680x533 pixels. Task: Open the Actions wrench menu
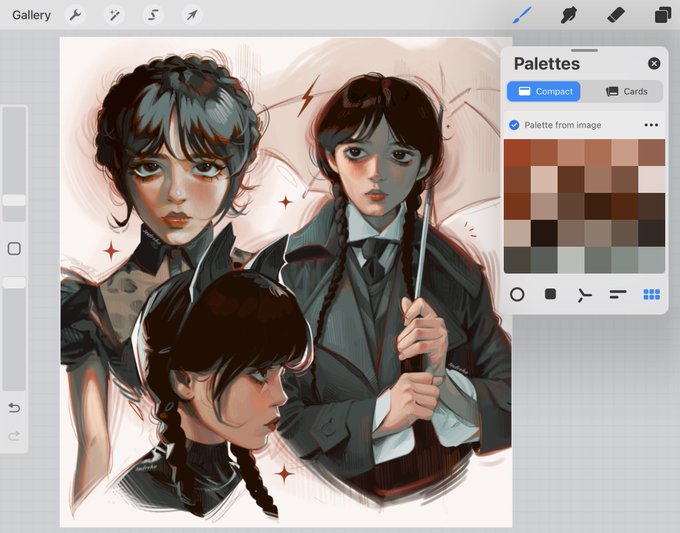click(75, 15)
